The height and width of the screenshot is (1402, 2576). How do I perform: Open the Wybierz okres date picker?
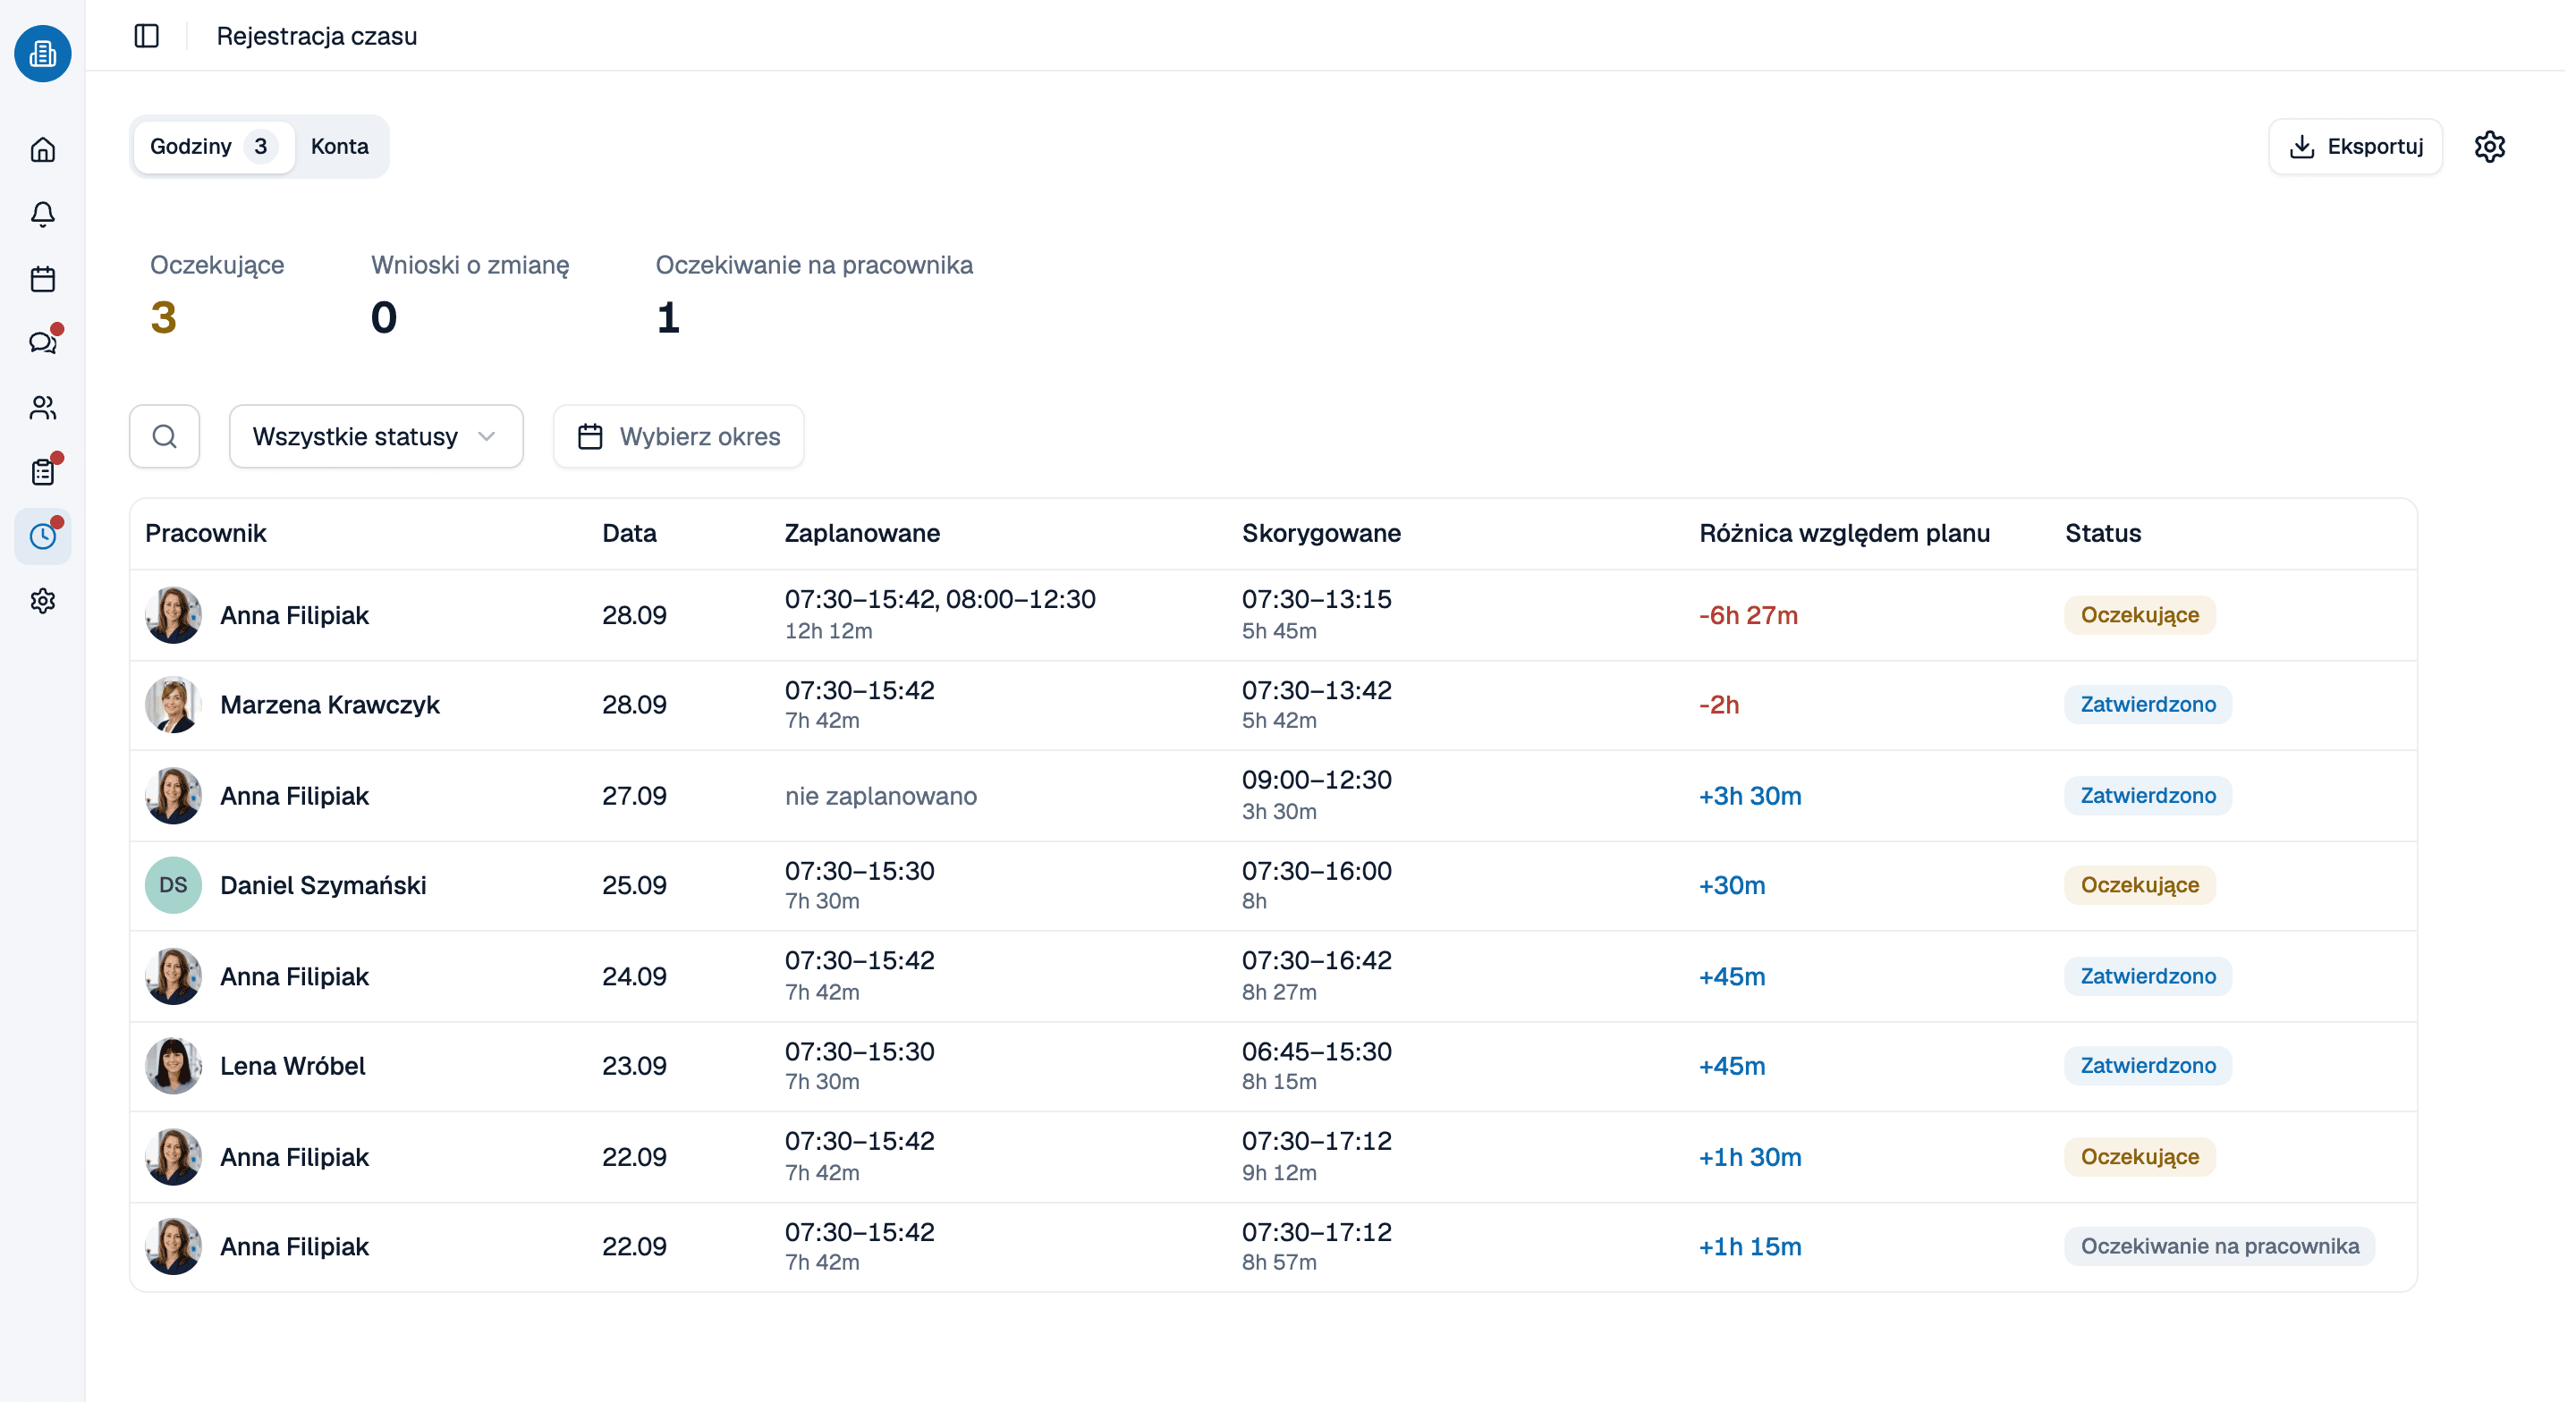click(678, 436)
